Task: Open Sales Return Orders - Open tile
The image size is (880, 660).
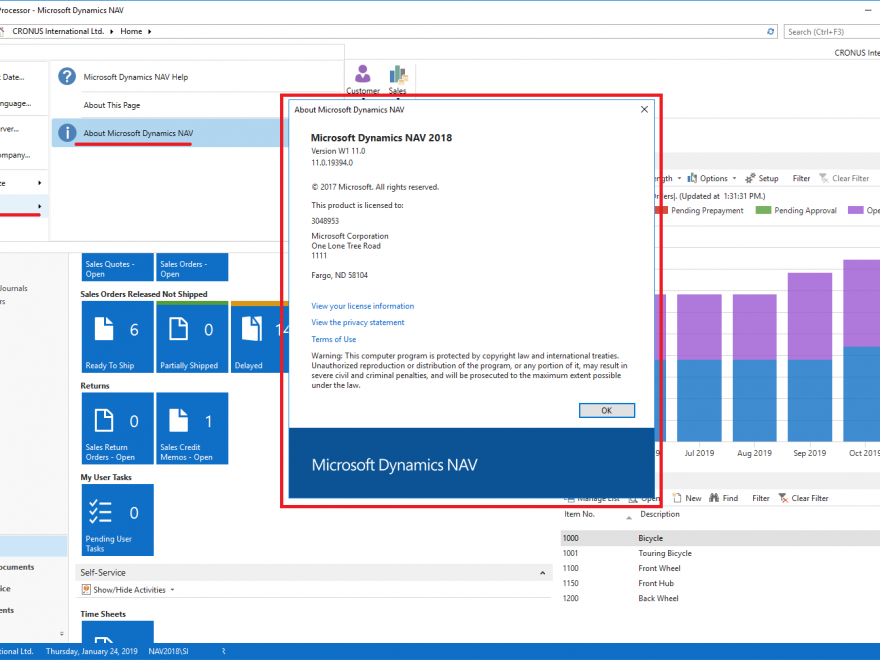Action: click(117, 428)
